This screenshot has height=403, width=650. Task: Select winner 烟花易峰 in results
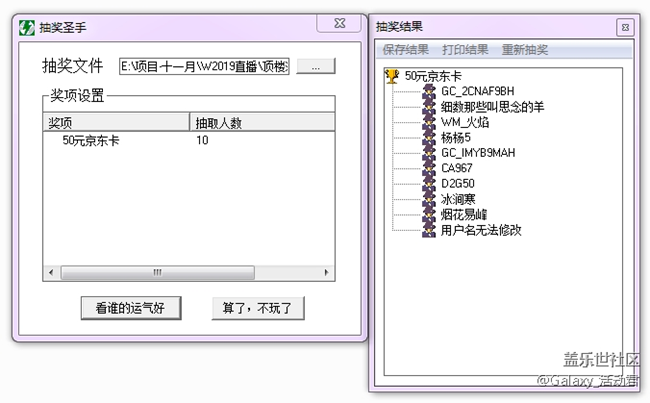[x=464, y=215]
